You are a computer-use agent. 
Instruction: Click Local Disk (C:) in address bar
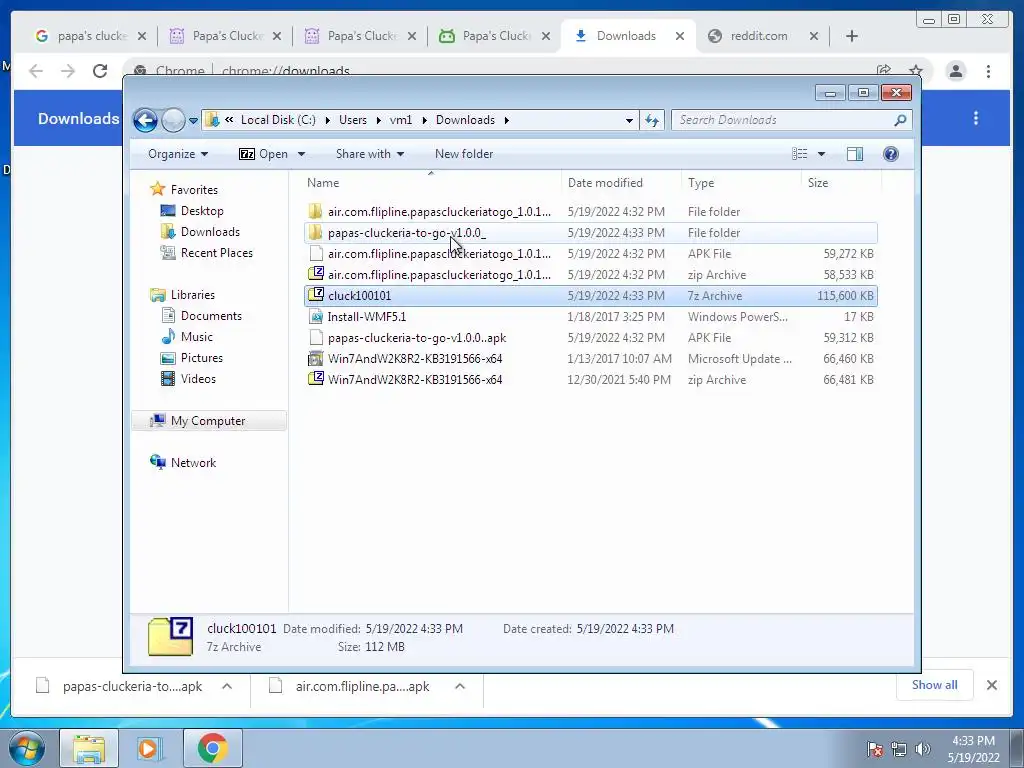(x=278, y=120)
